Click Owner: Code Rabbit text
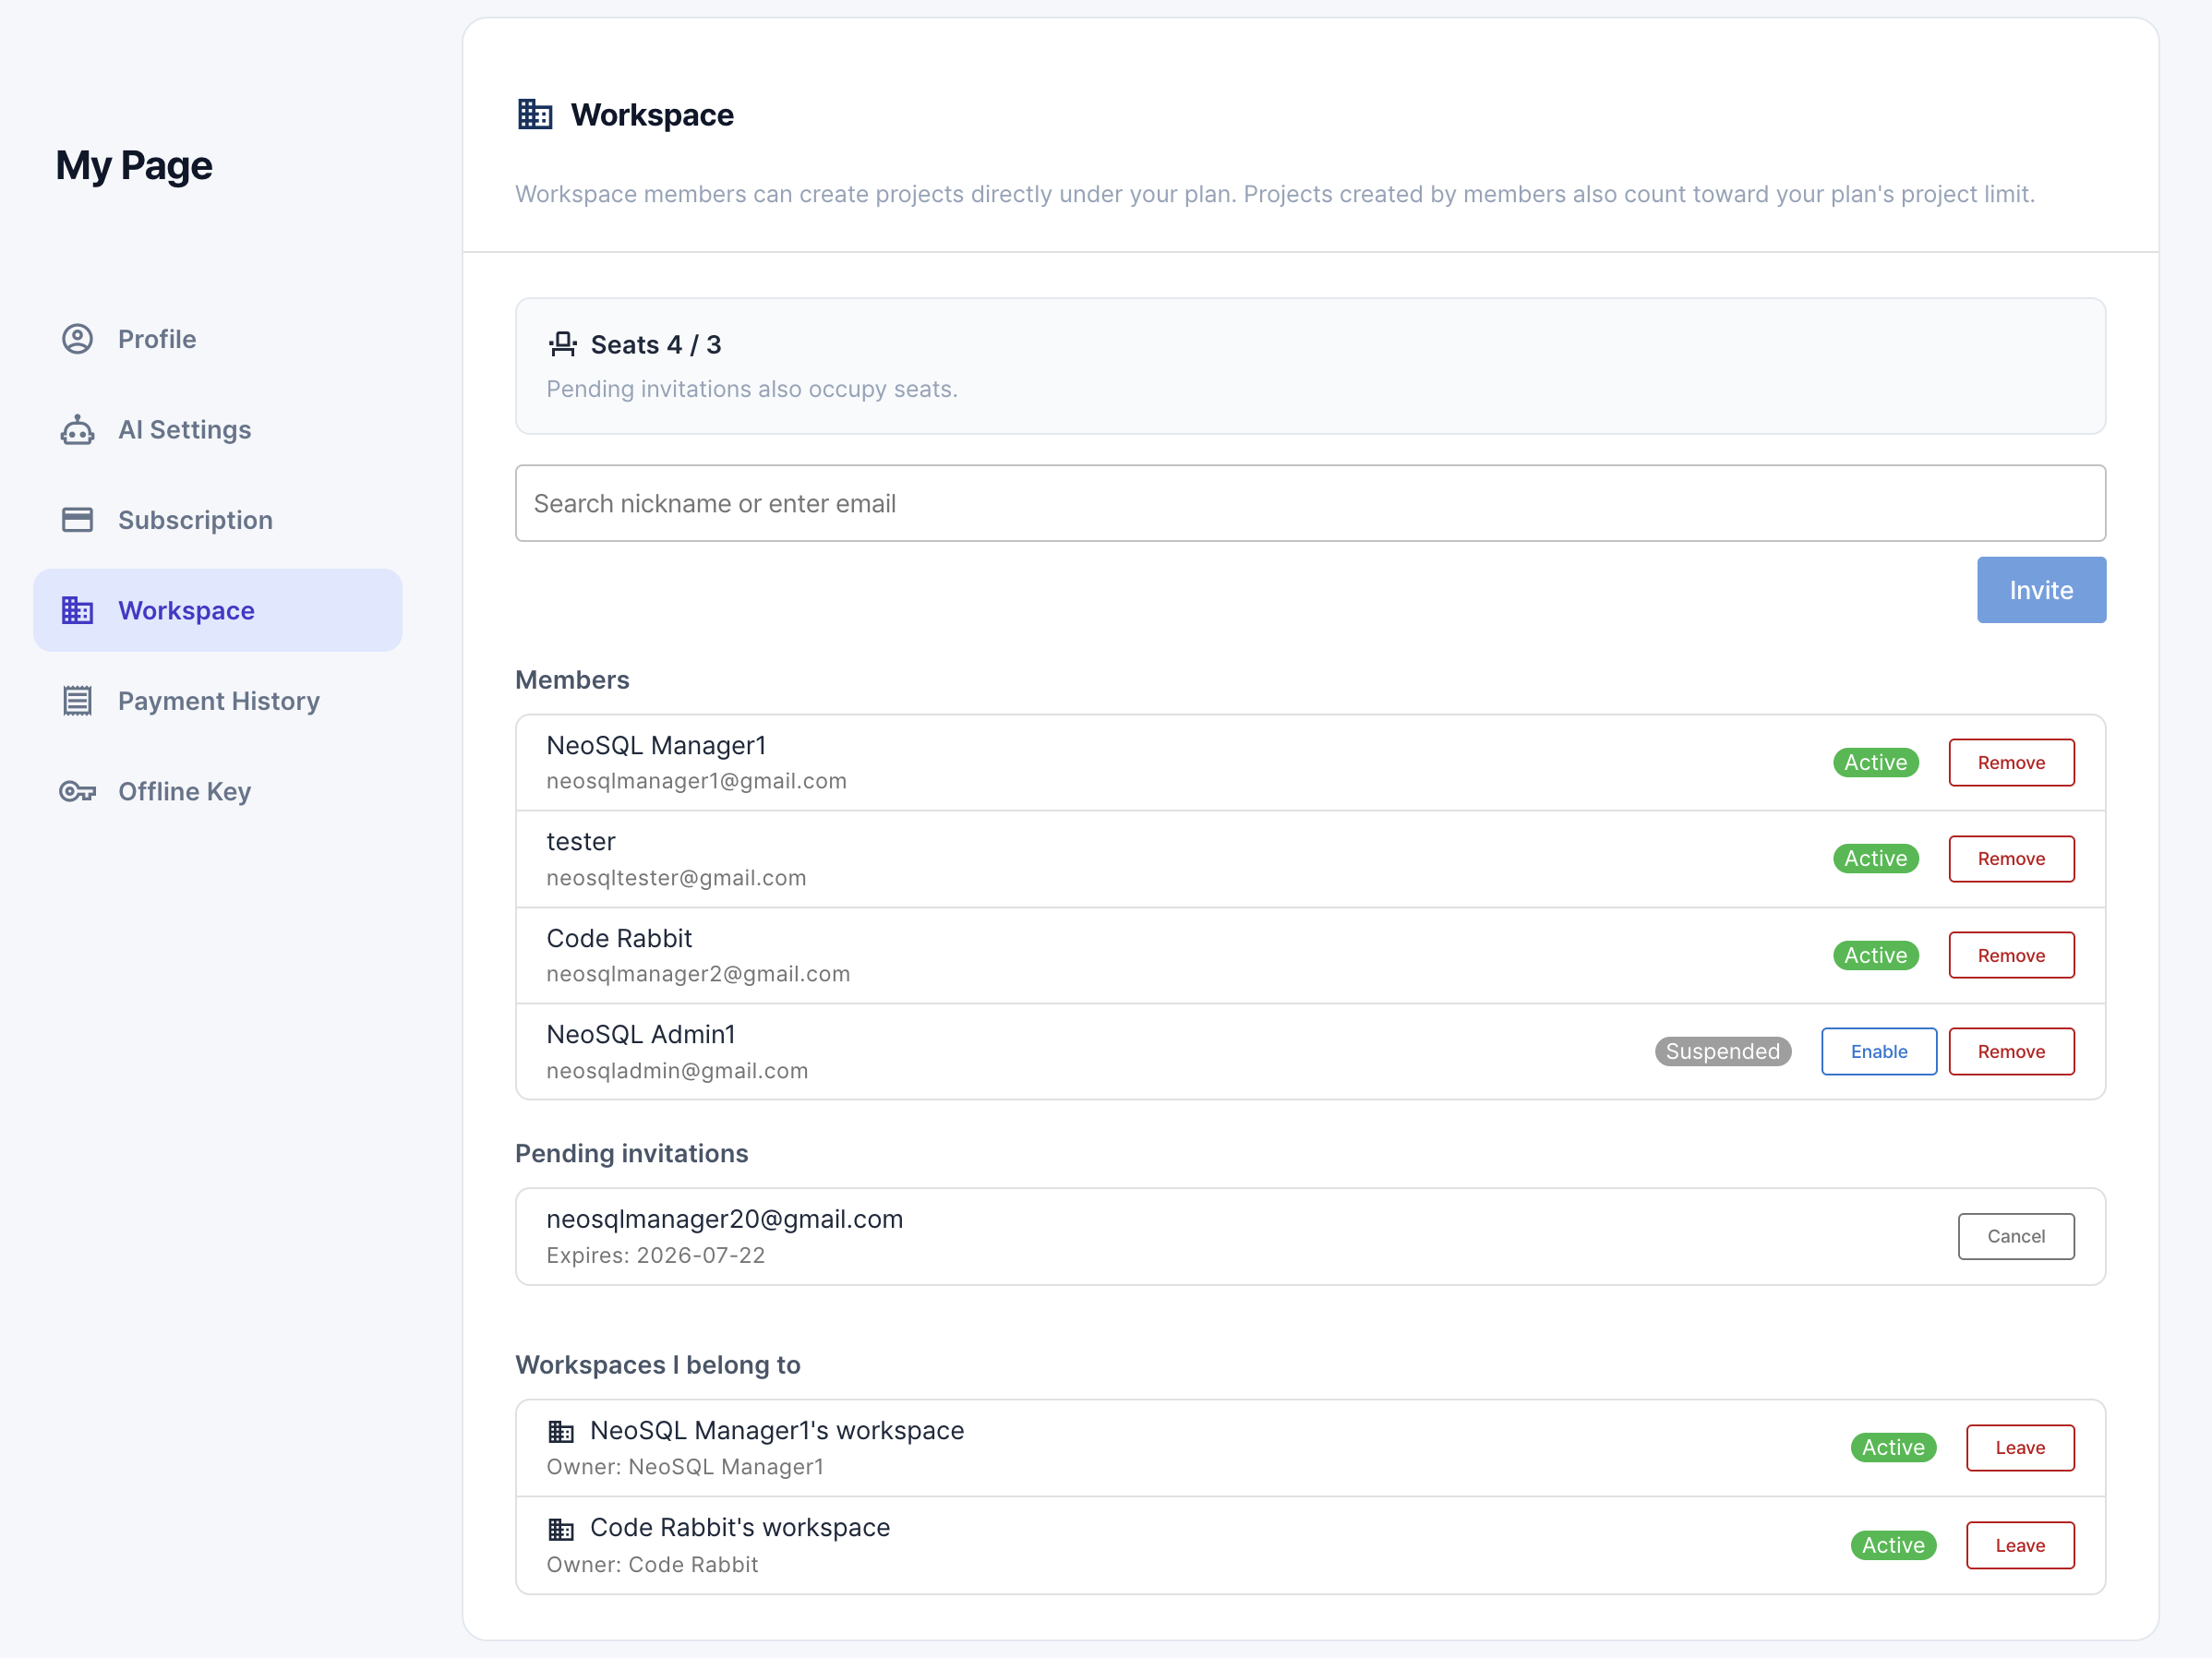Viewport: 2212px width, 1658px height. 652,1565
